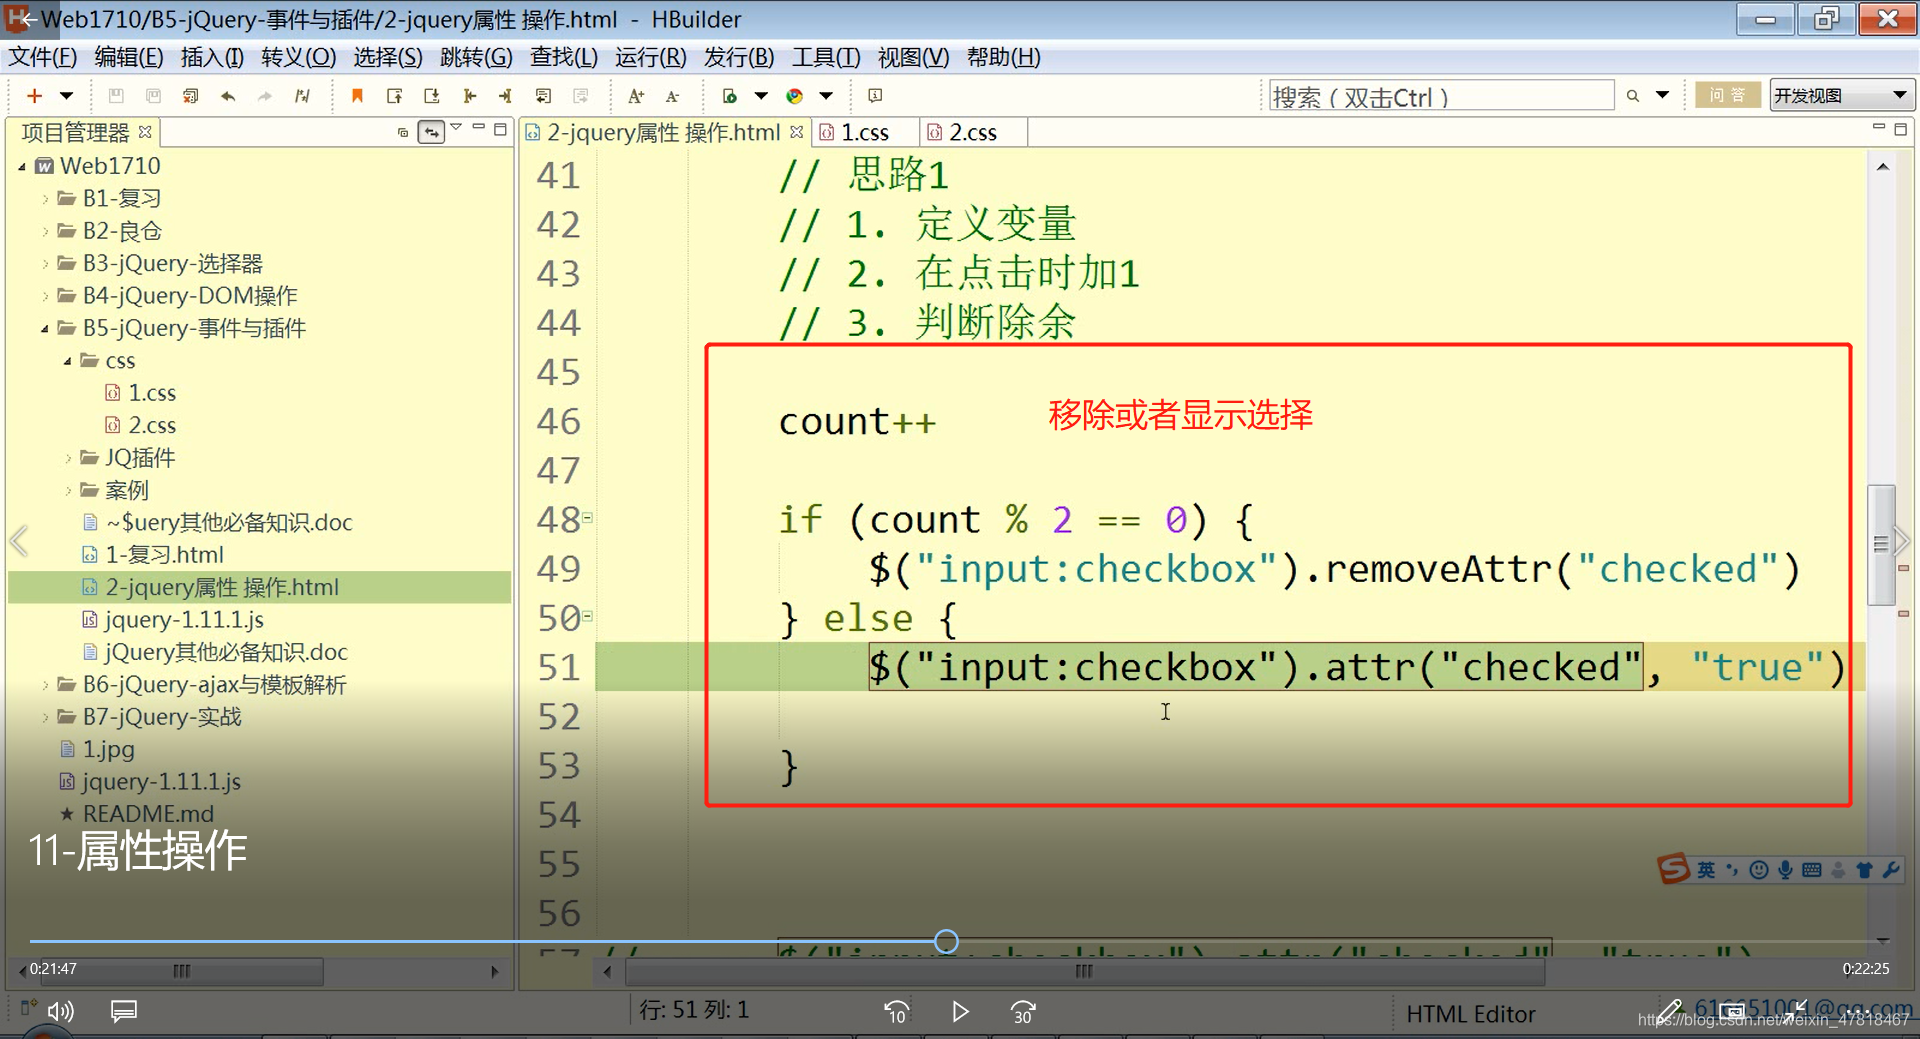Image resolution: width=1920 pixels, height=1039 pixels.
Task: Click the Save All toolbar icon
Action: click(153, 96)
